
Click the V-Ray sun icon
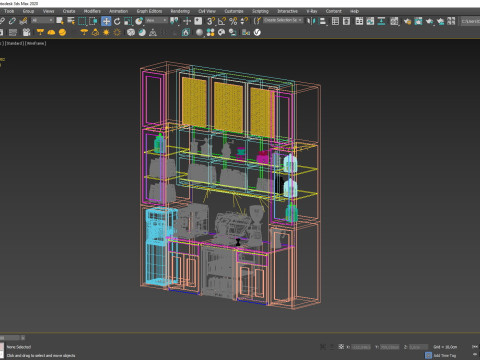[106, 32]
